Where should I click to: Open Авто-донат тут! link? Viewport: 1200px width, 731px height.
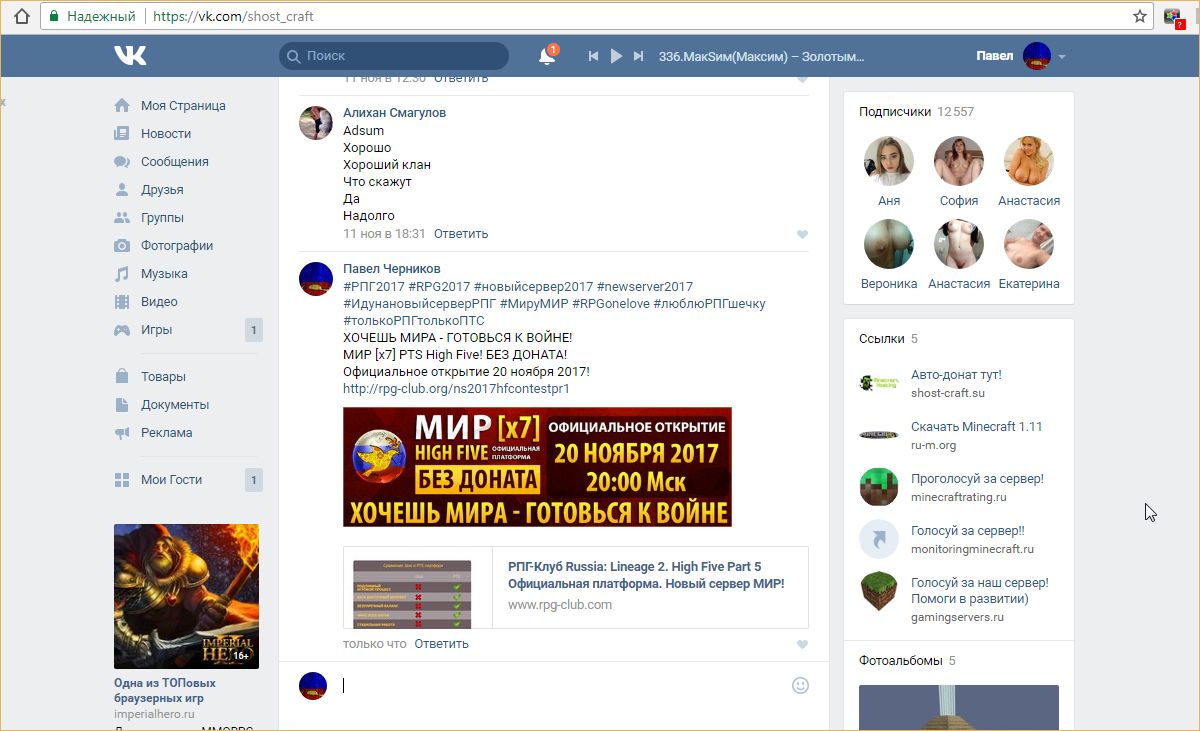click(955, 375)
